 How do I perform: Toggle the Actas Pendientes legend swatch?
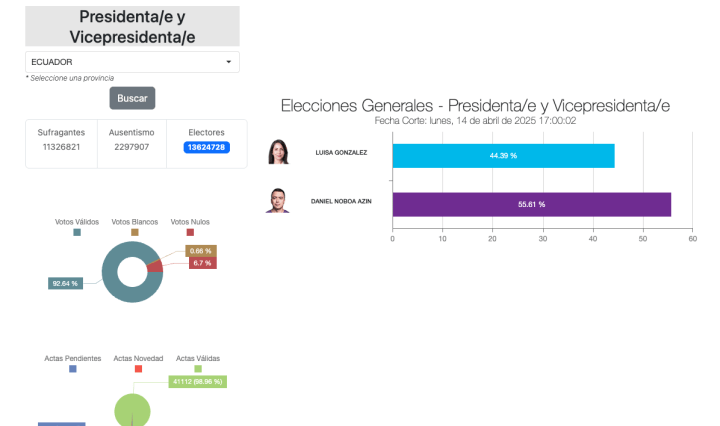point(72,368)
